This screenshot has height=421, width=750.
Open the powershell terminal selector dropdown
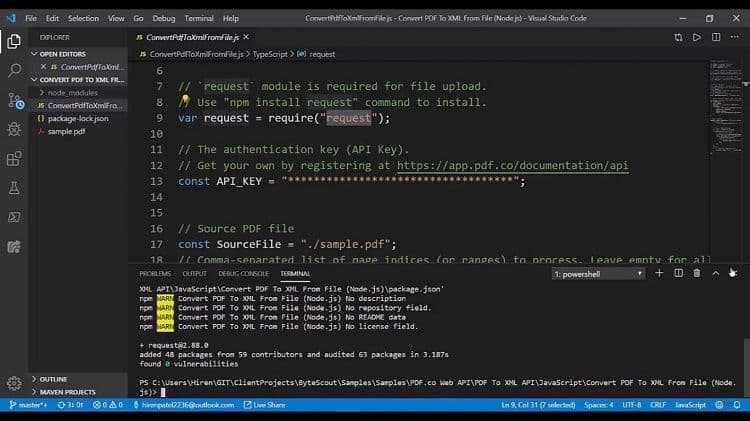(x=598, y=273)
